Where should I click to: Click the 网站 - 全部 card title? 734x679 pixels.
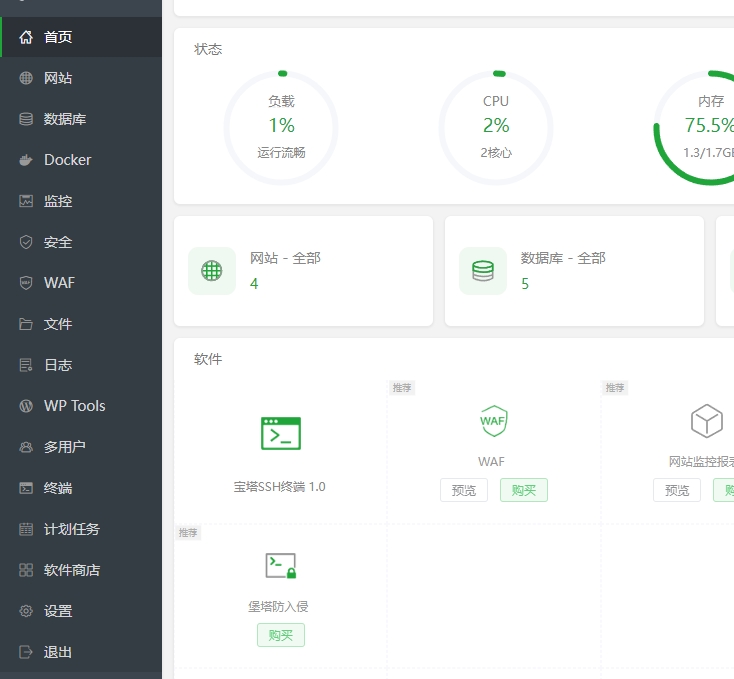pos(285,258)
